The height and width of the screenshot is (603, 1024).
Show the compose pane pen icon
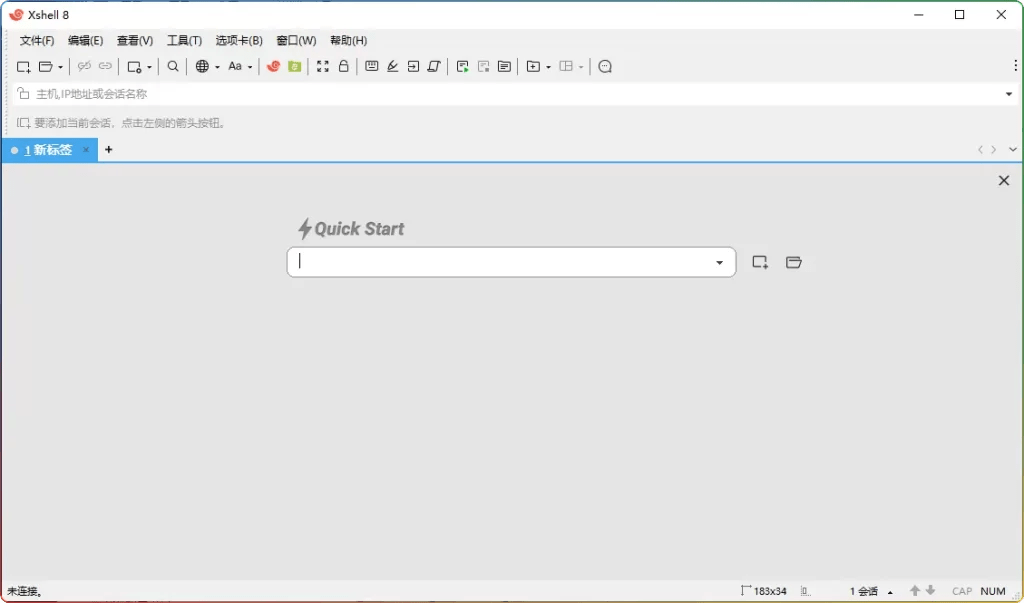(x=391, y=66)
